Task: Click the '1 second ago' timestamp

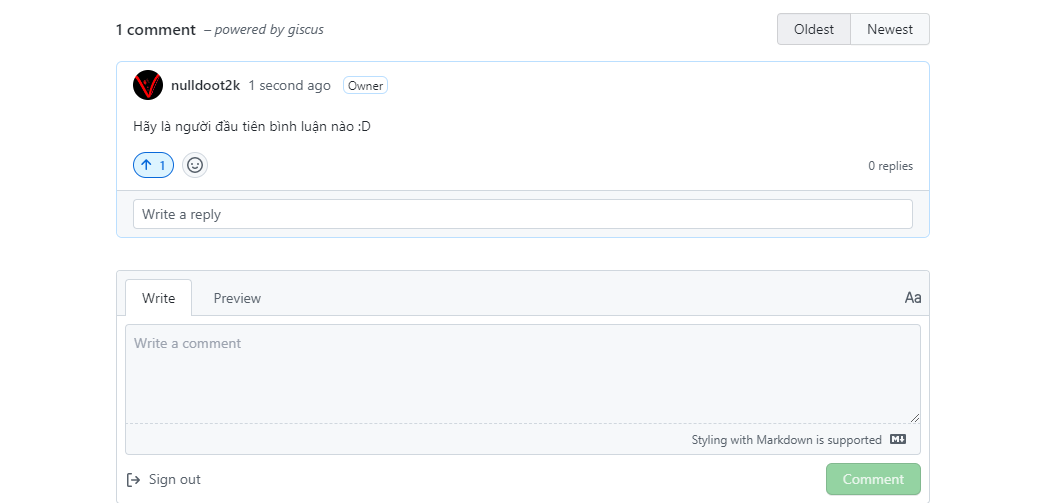Action: (x=290, y=86)
